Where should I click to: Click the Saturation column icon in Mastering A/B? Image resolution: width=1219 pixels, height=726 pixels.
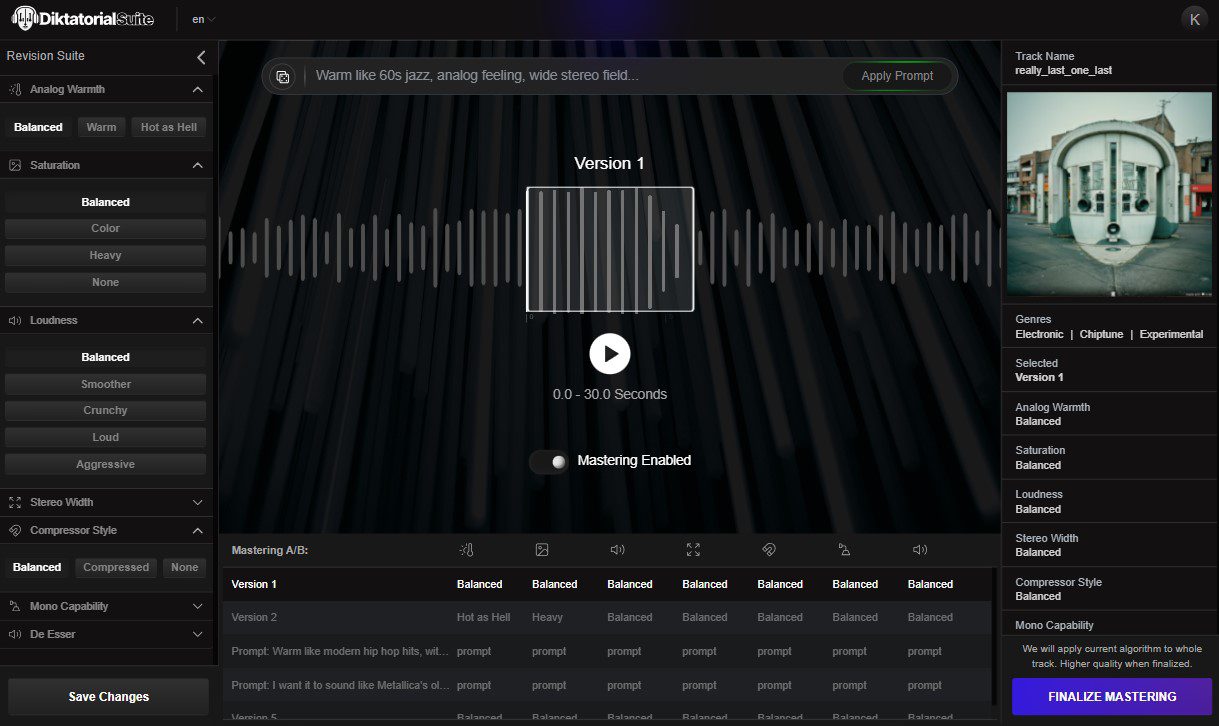(542, 550)
